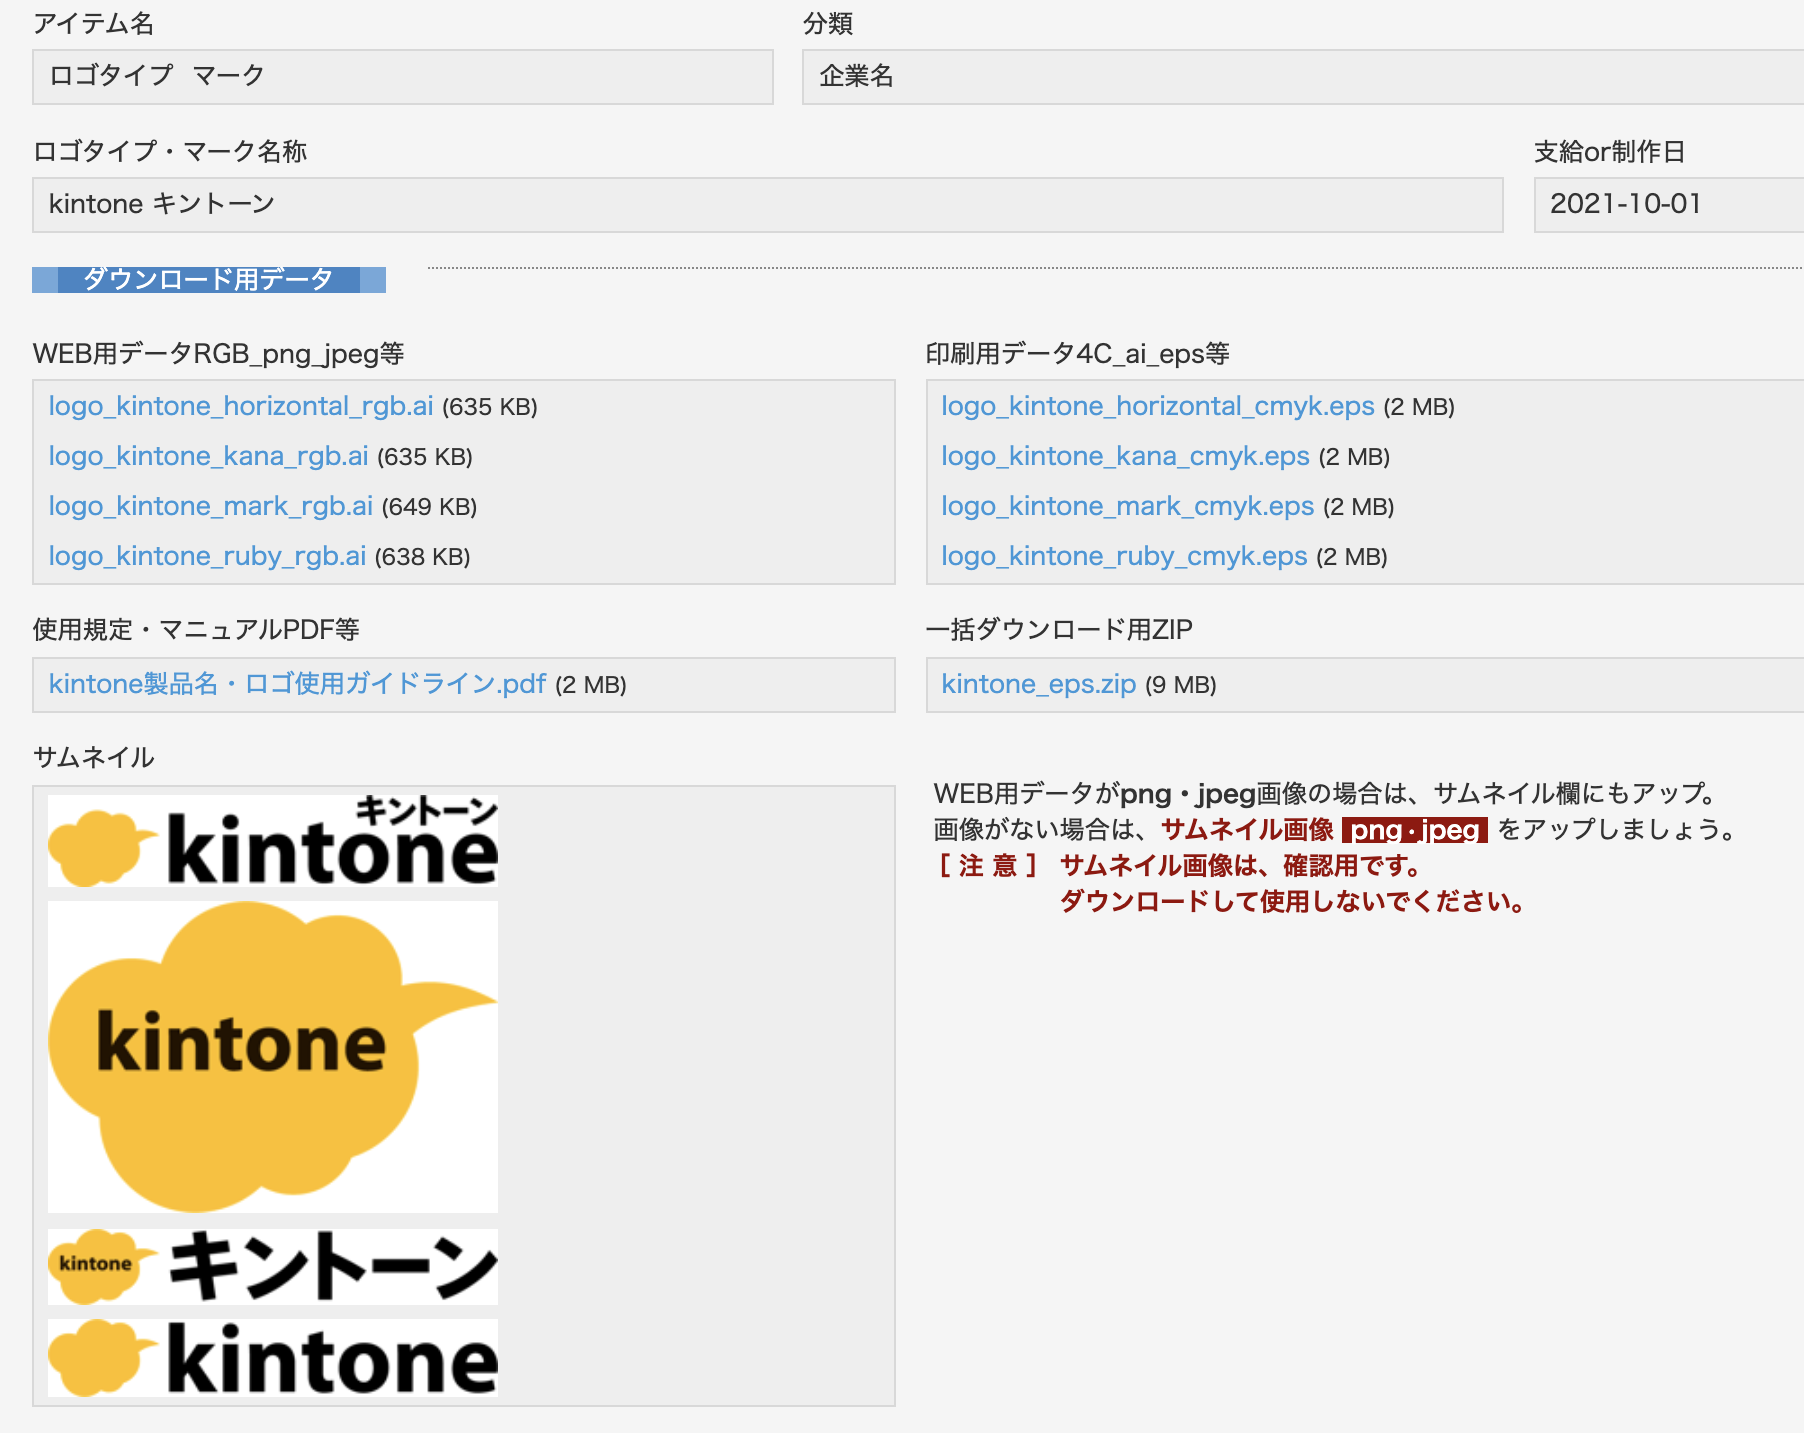Image resolution: width=1804 pixels, height=1433 pixels.
Task: Click the (649 KB) size text
Action: [429, 507]
